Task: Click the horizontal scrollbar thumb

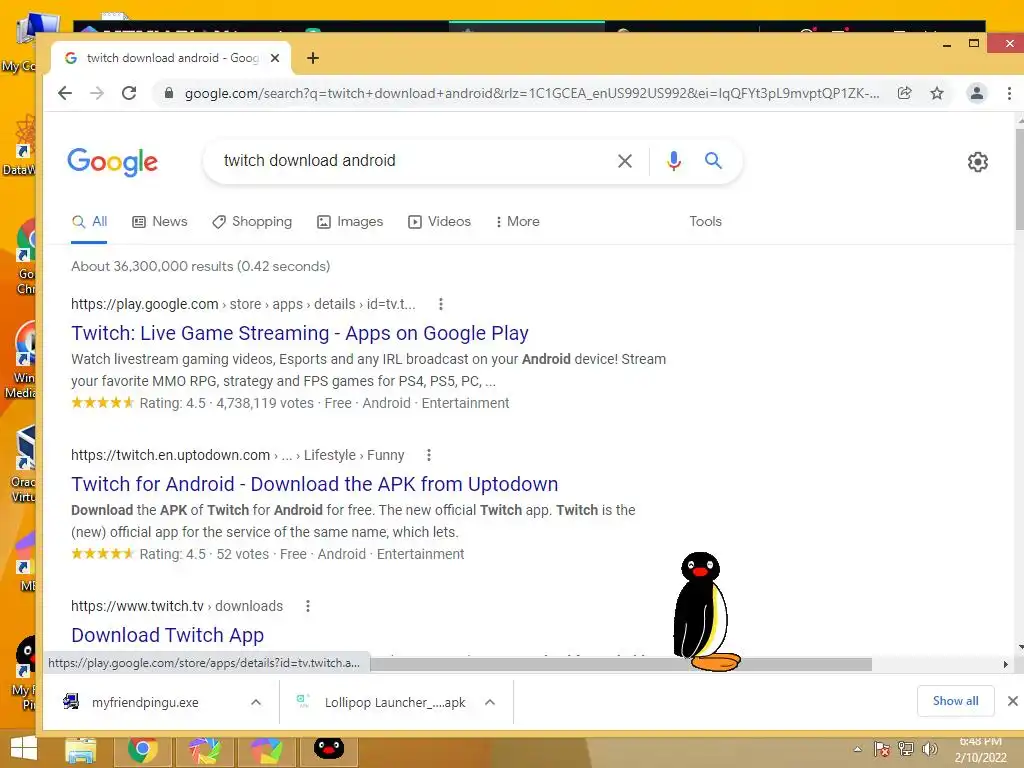Action: tap(620, 664)
